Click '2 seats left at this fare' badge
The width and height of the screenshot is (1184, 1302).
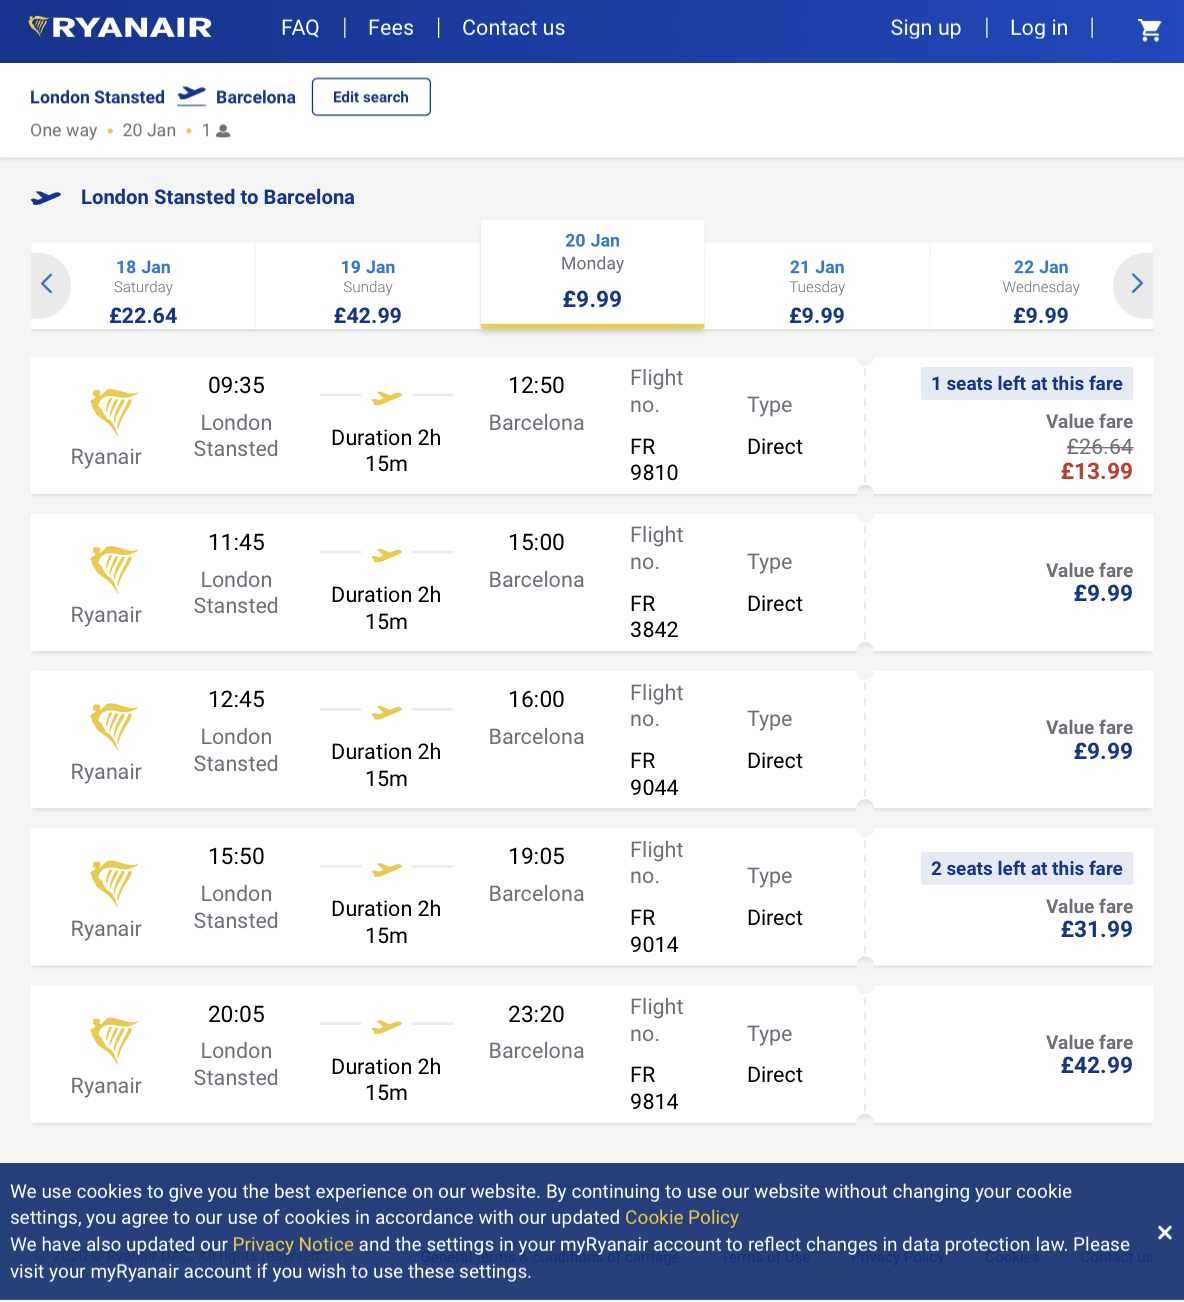[x=1027, y=869]
